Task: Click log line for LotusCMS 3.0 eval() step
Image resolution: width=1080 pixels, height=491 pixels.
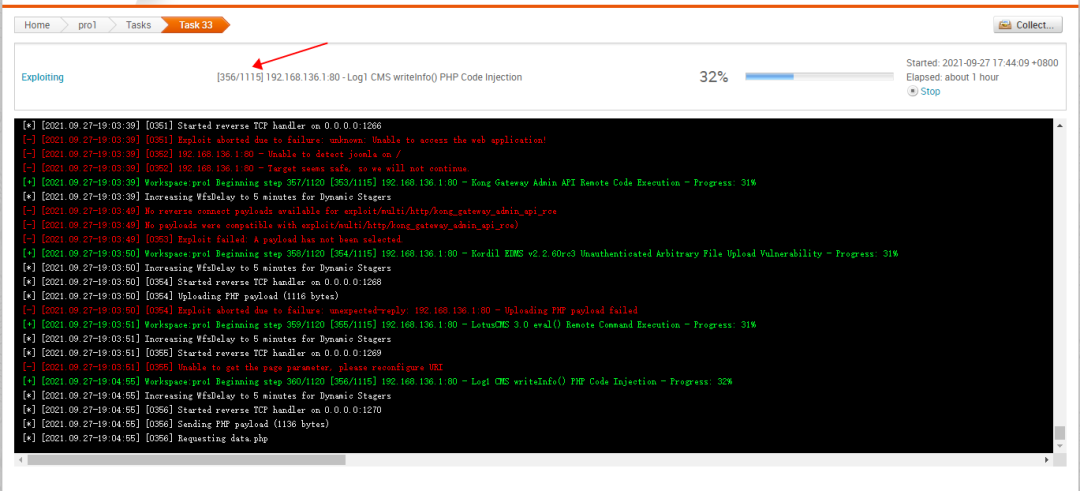Action: pyautogui.click(x=388, y=324)
